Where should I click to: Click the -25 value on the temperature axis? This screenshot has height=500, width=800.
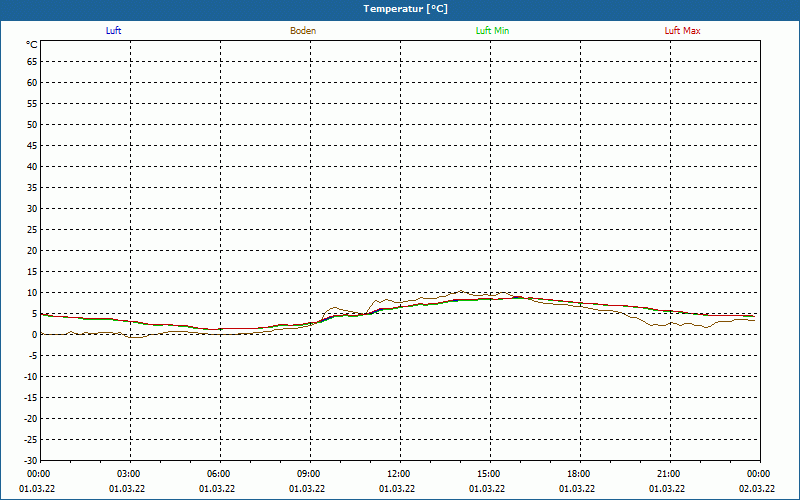[31, 440]
